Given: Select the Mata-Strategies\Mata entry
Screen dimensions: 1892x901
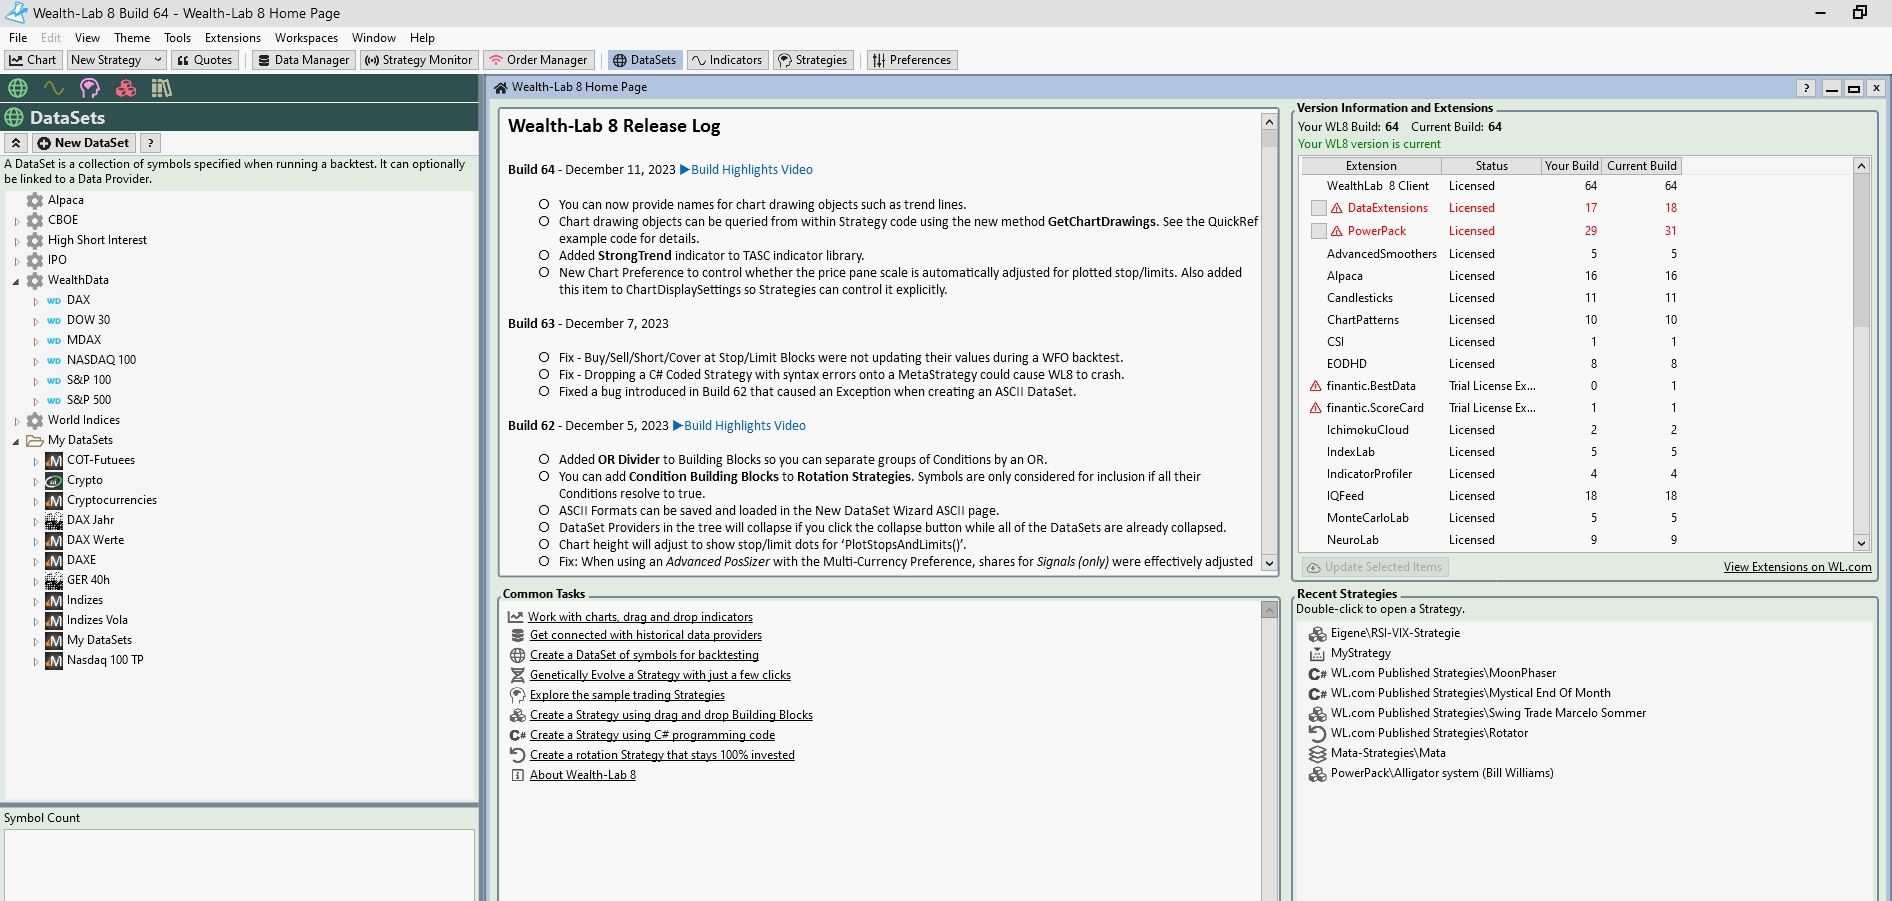Looking at the screenshot, I should pyautogui.click(x=1388, y=753).
